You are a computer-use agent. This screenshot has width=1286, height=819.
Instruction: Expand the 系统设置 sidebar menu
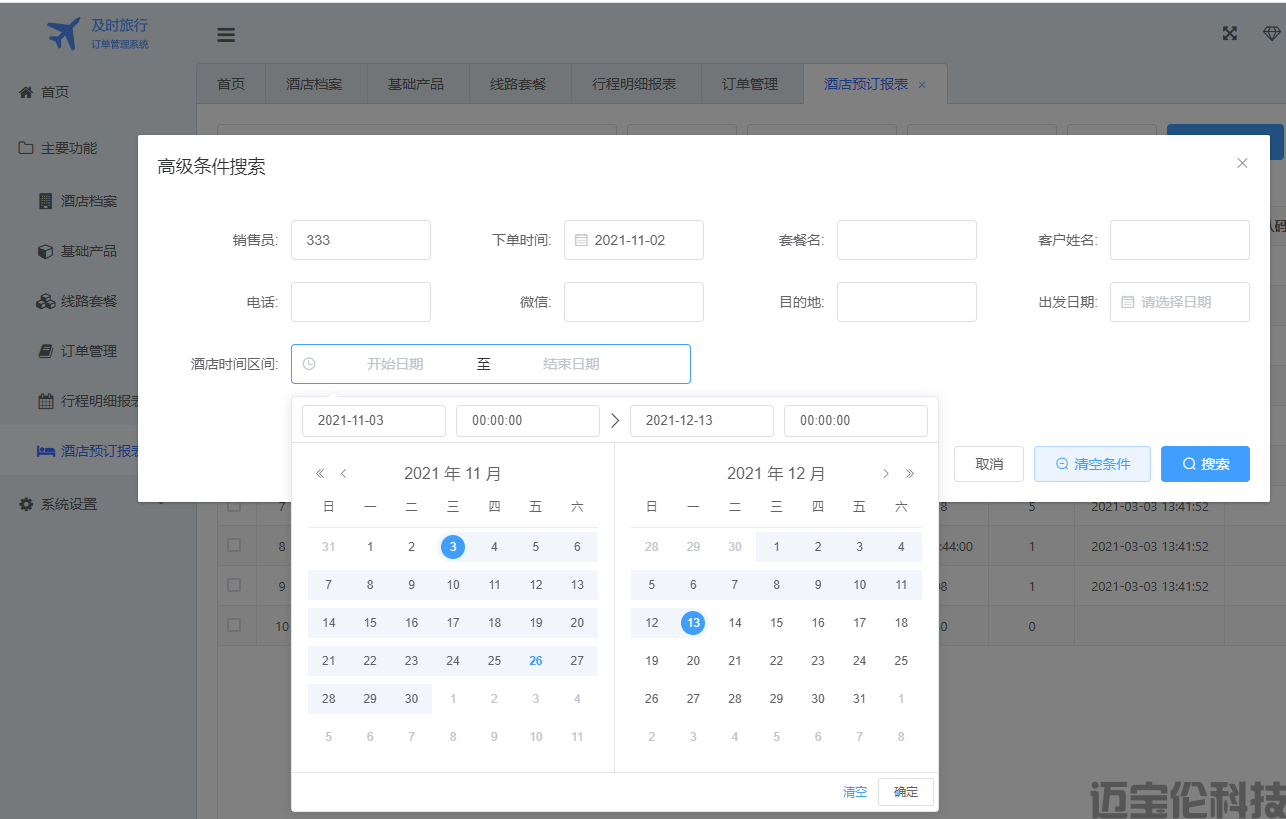pyautogui.click(x=98, y=504)
